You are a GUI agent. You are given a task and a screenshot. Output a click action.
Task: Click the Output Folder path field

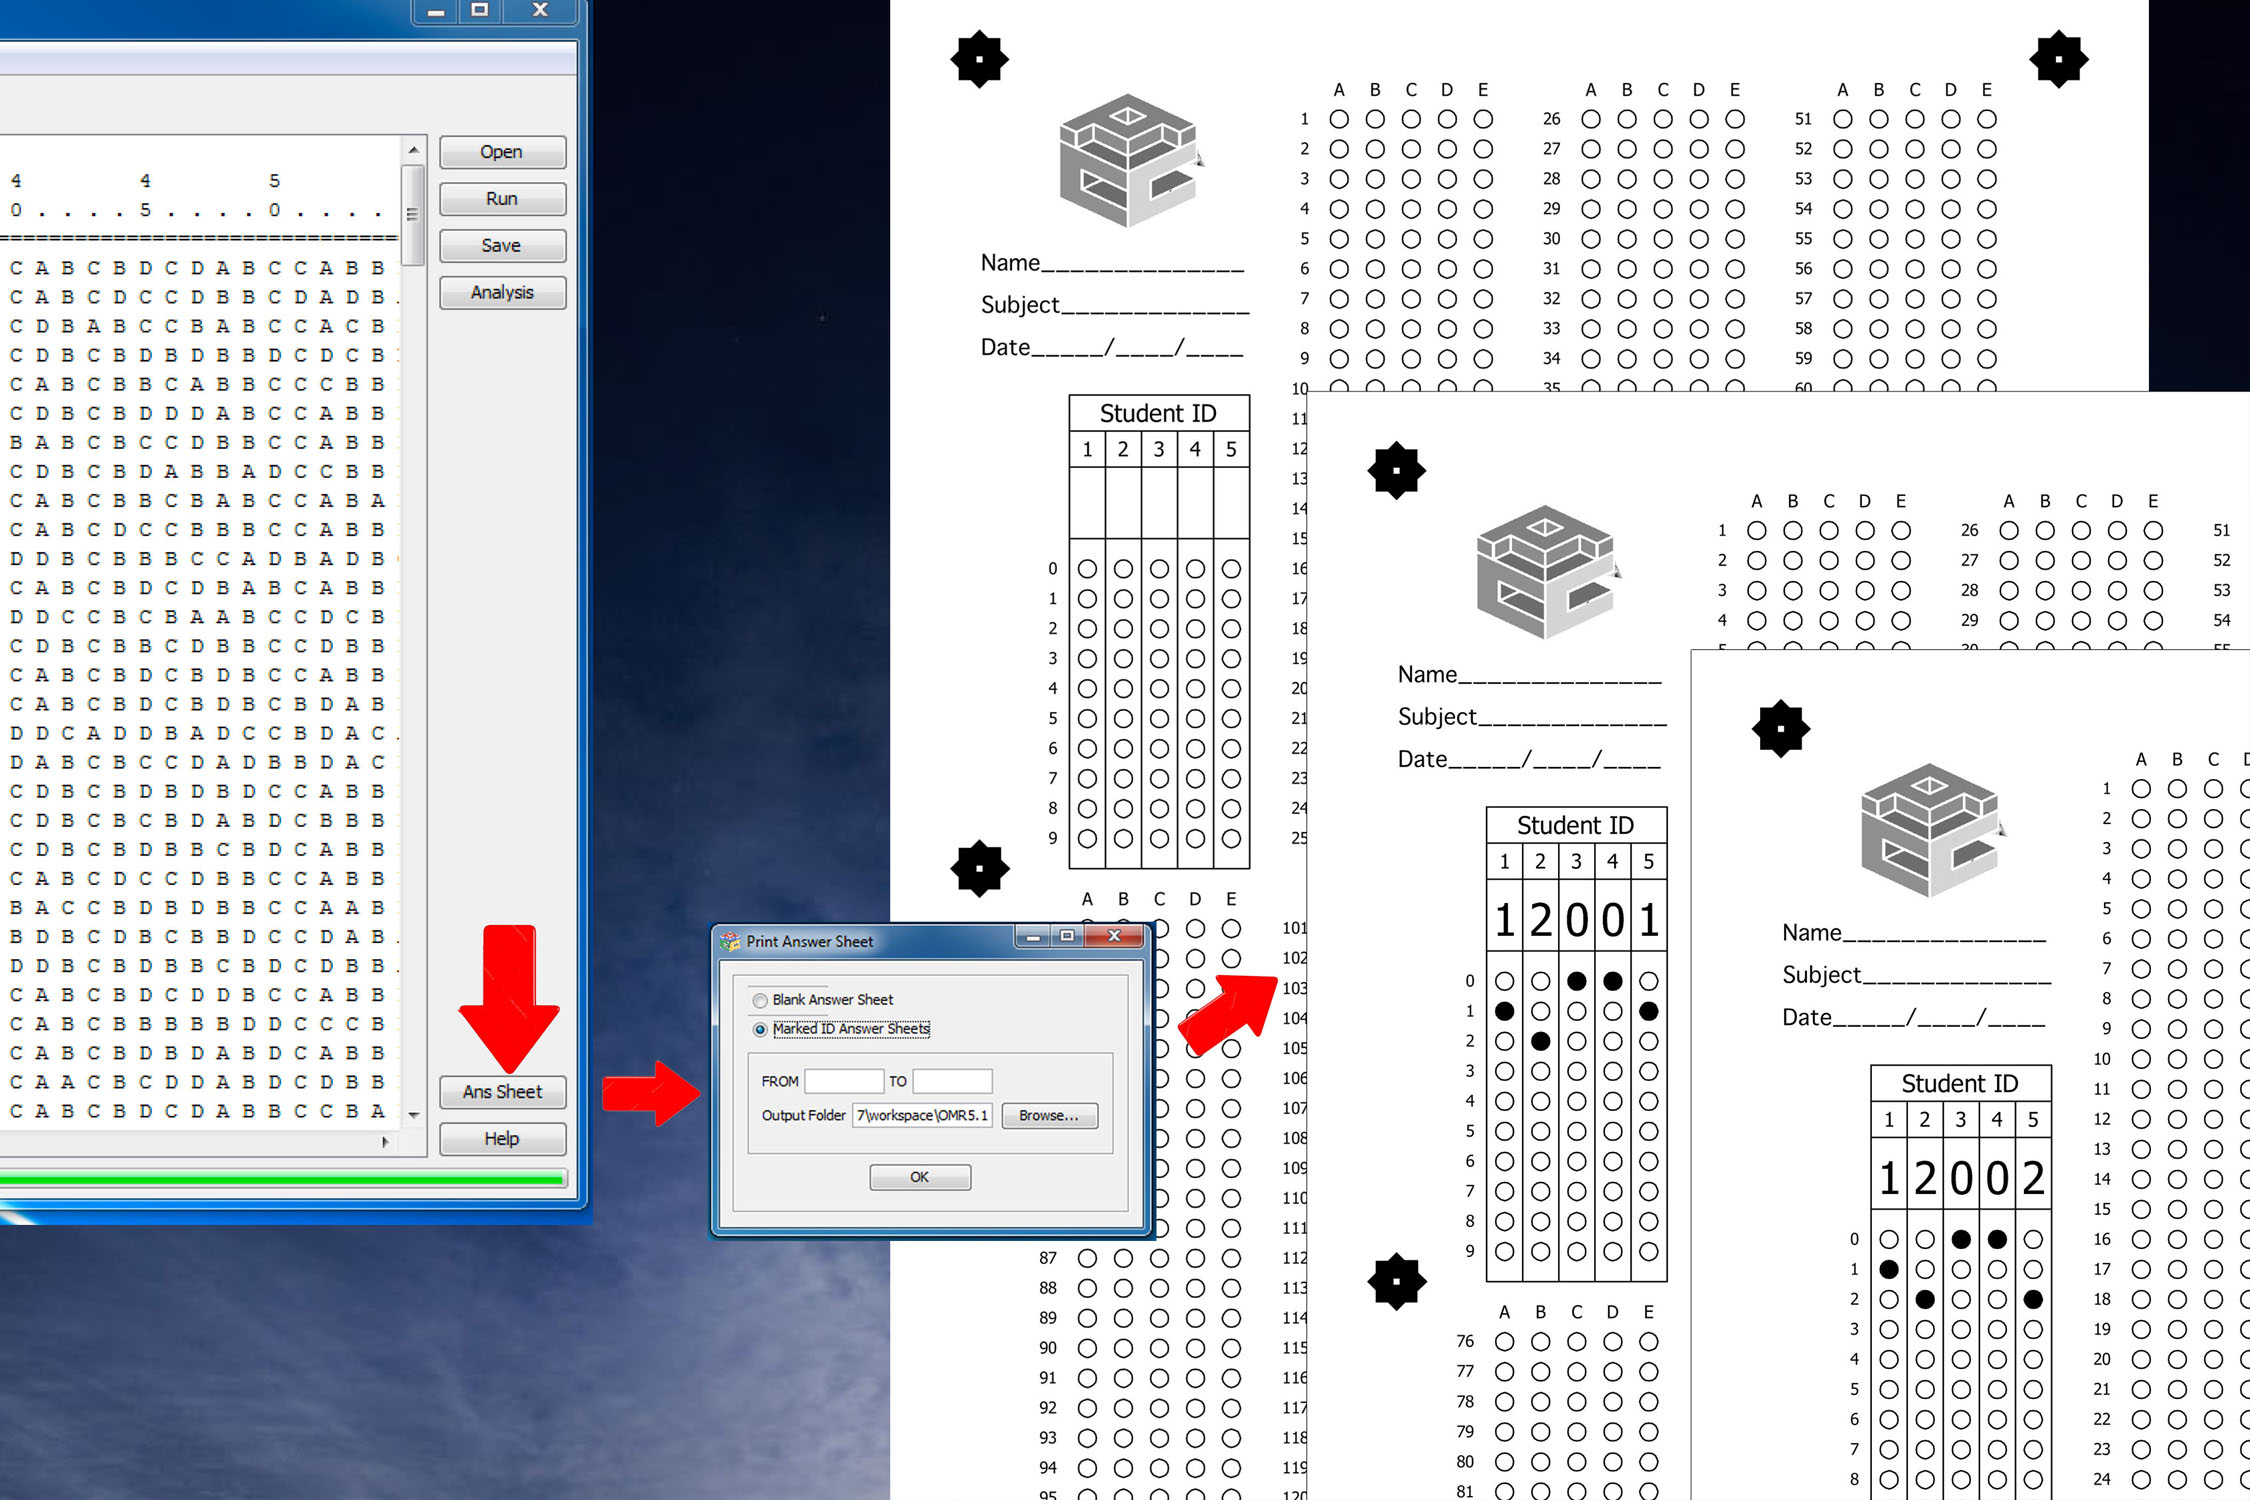coord(921,1115)
